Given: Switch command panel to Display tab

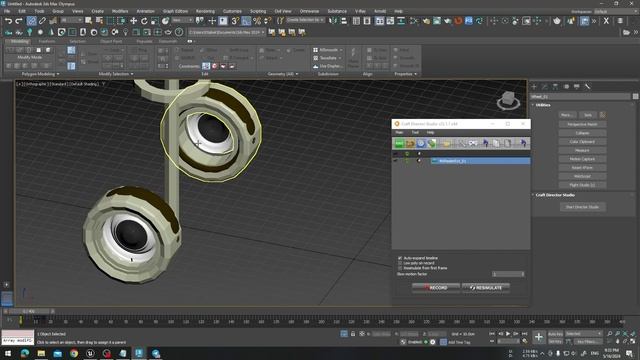Looking at the screenshot, I should (577, 87).
